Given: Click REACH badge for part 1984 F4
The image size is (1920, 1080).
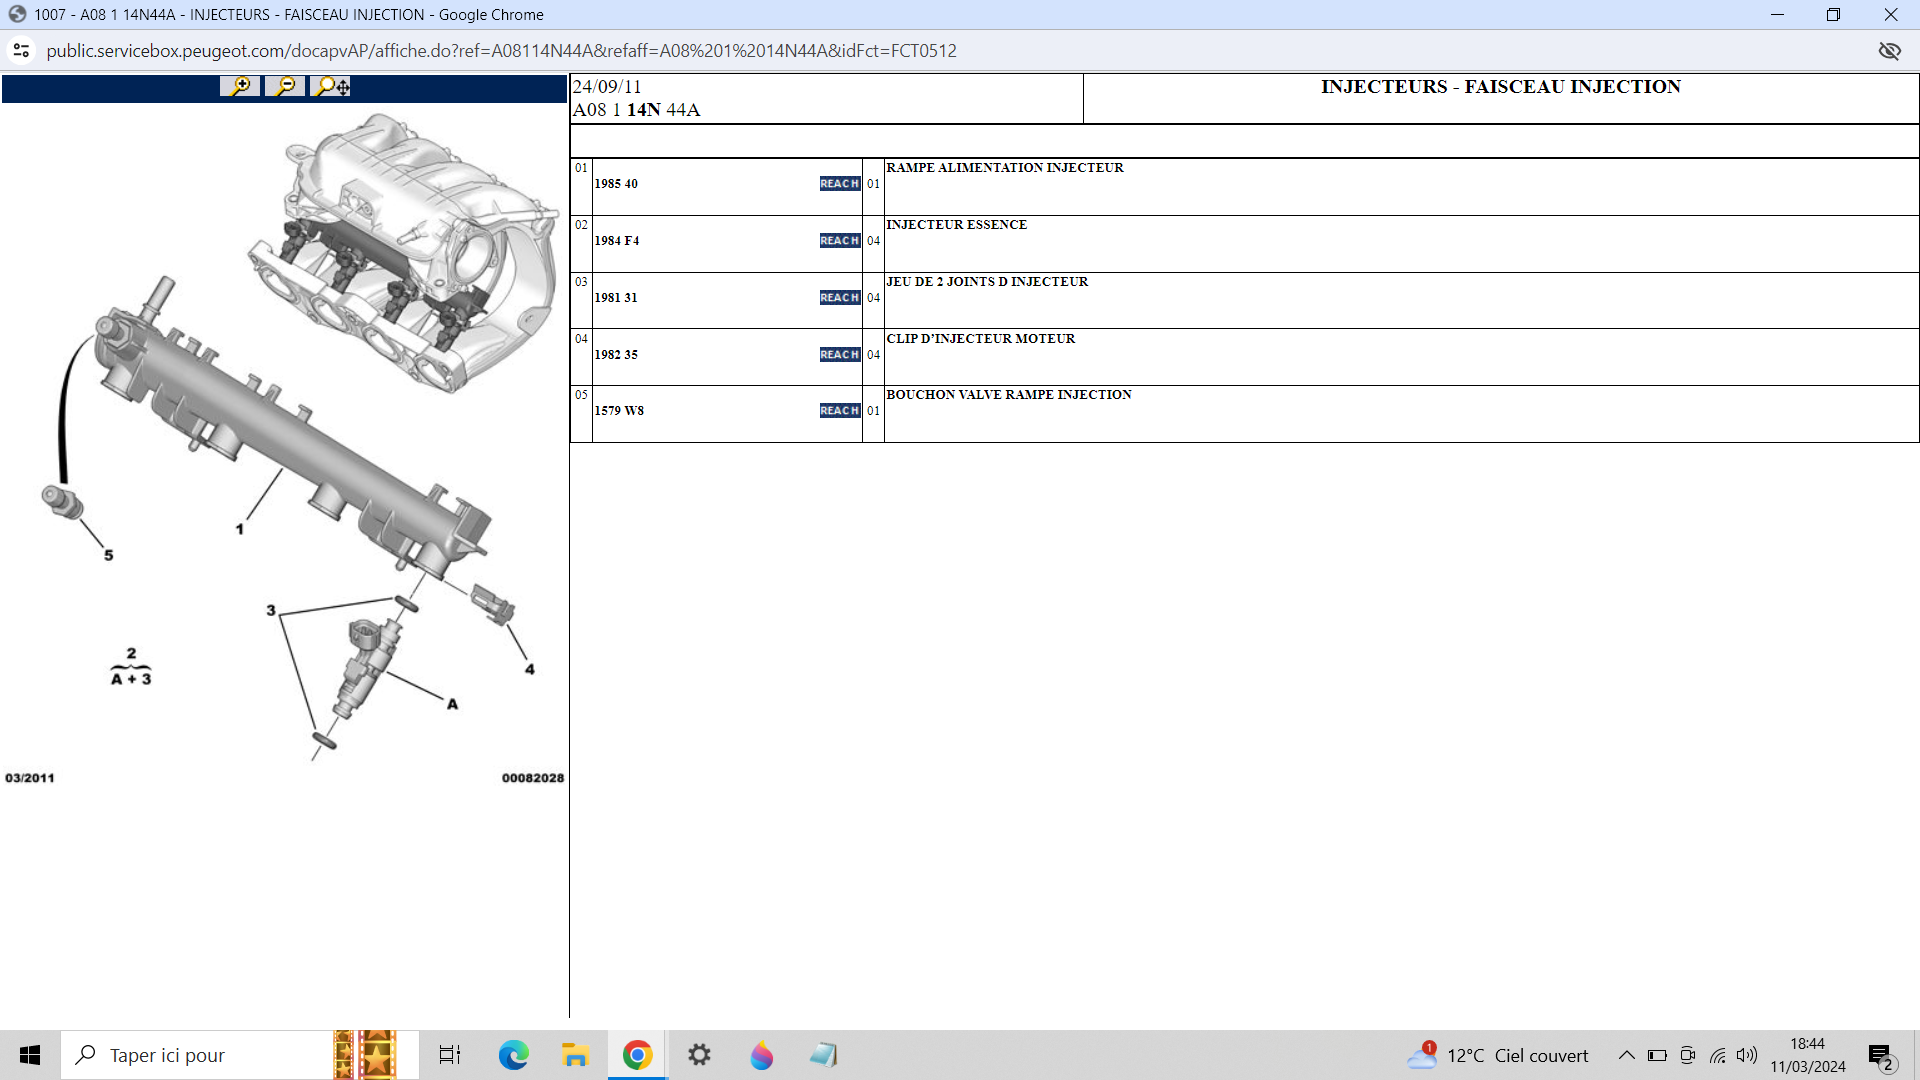Looking at the screenshot, I should point(839,241).
